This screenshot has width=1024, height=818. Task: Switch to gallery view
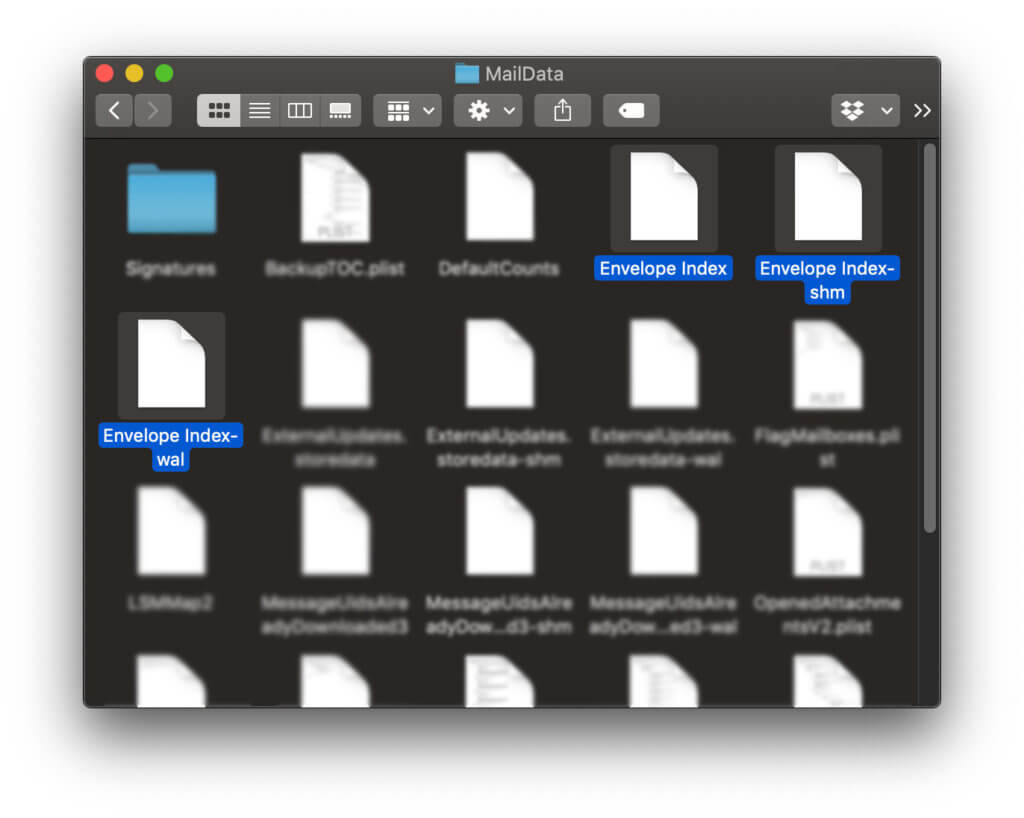click(x=340, y=110)
